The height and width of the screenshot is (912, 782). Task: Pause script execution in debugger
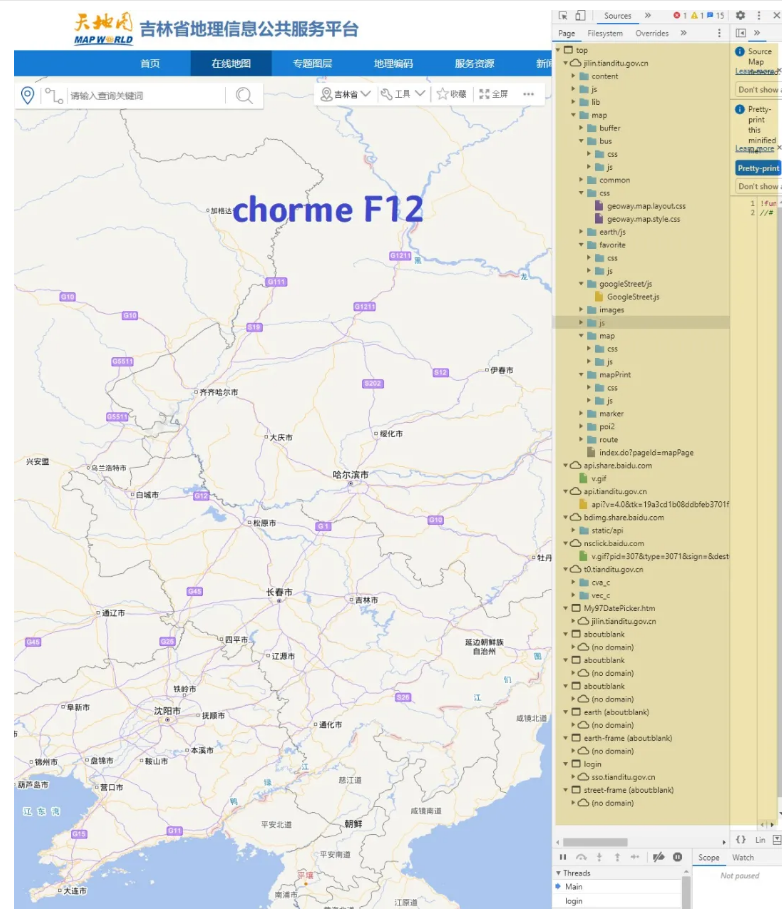pyautogui.click(x=563, y=857)
